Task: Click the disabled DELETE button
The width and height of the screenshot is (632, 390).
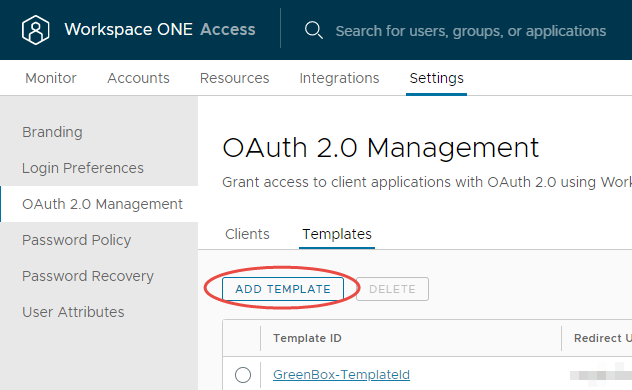Action: pos(392,289)
